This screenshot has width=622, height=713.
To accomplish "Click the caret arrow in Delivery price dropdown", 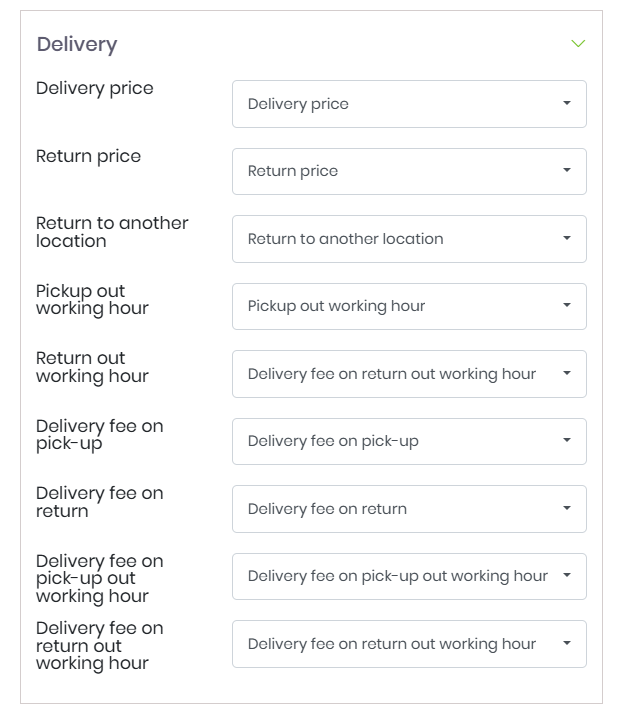I will click(x=567, y=104).
